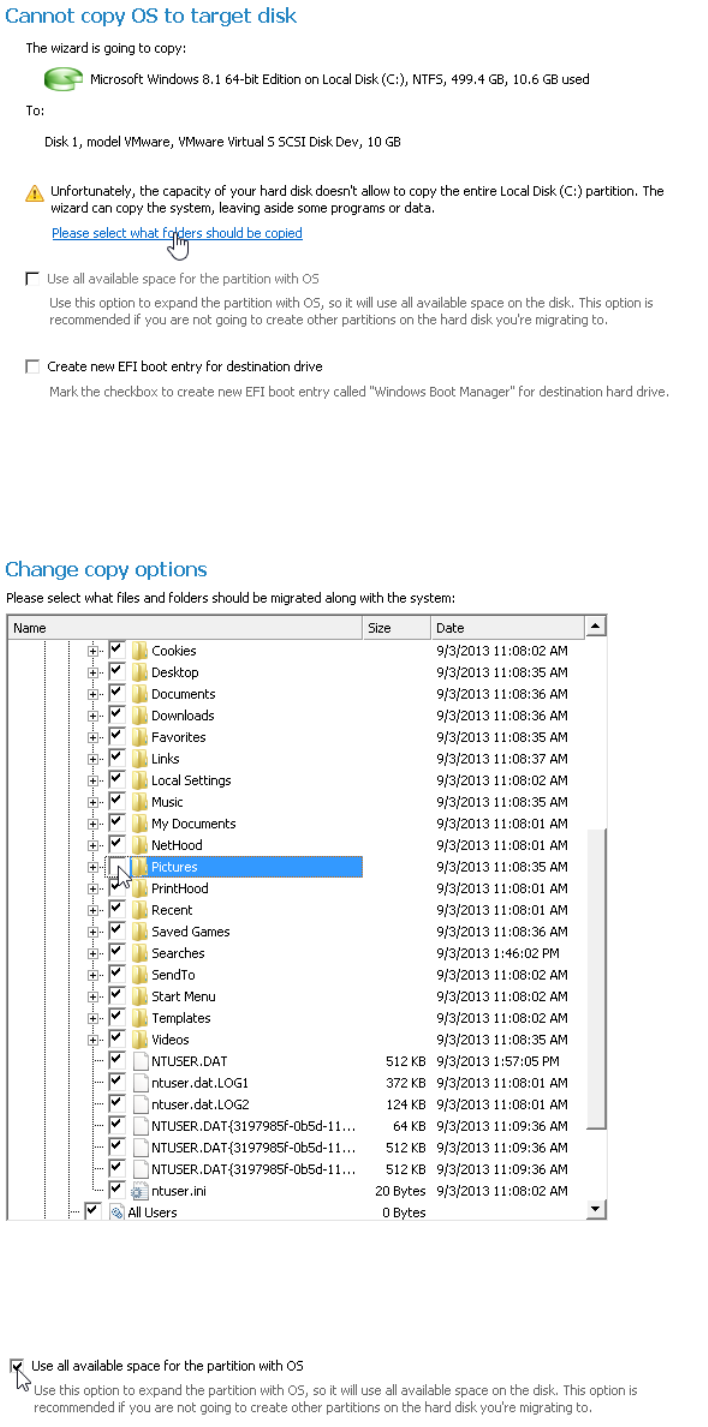The width and height of the screenshot is (708, 1427).
Task: Click the yellow warning triangle icon
Action: tap(35, 193)
